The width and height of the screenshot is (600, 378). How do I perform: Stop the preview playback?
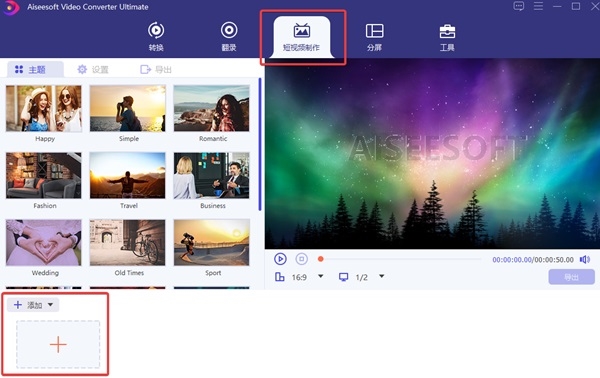(302, 259)
